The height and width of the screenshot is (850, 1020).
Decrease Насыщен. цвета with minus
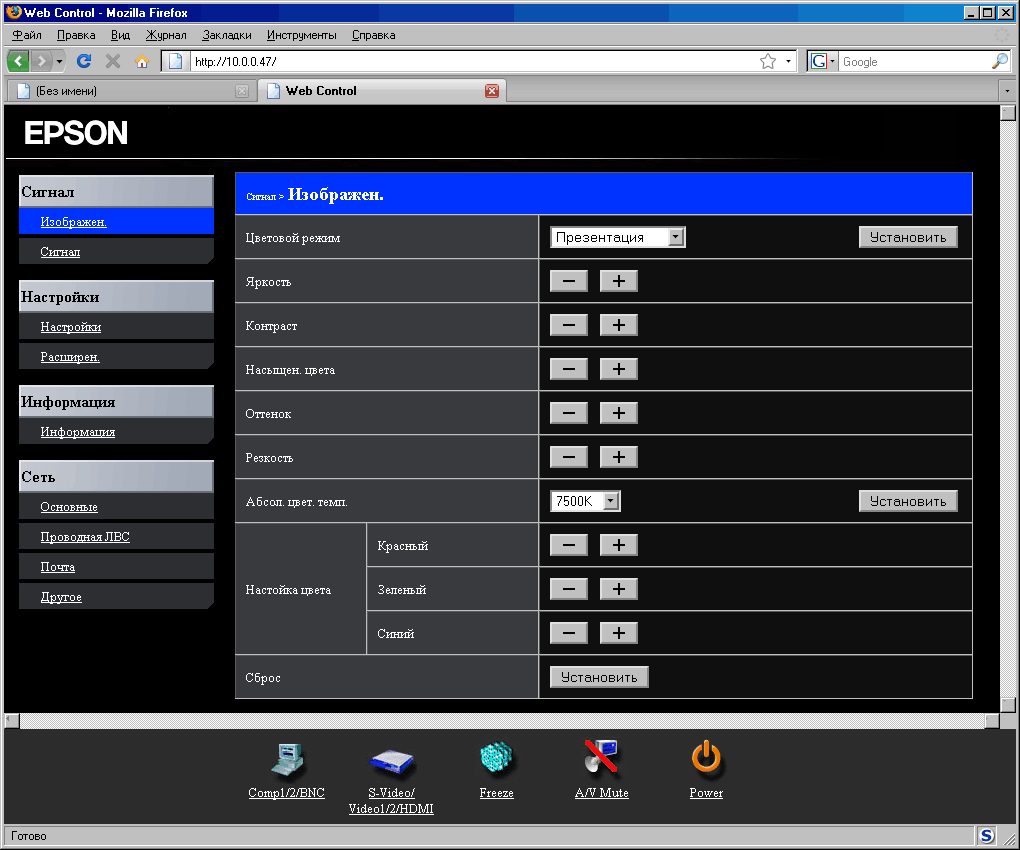pyautogui.click(x=569, y=369)
